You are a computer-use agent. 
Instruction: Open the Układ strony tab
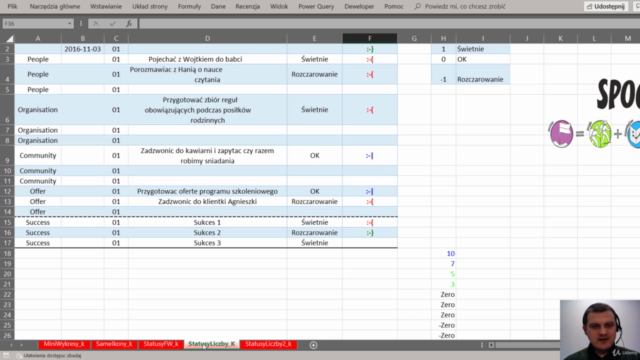click(150, 7)
